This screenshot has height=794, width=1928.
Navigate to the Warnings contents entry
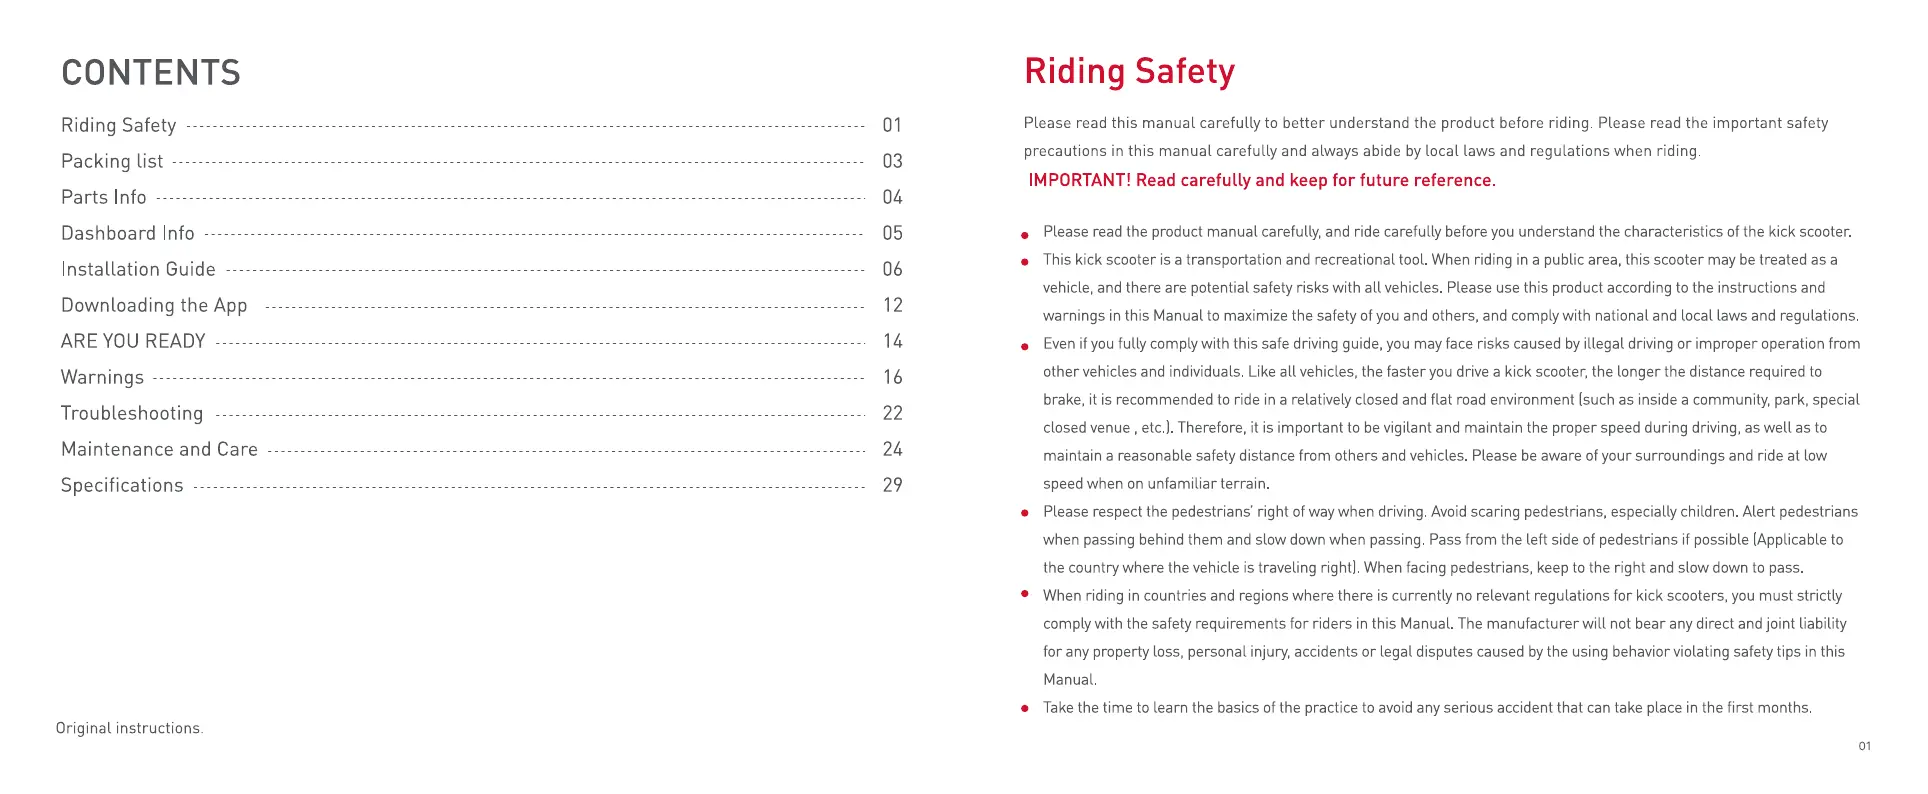point(102,377)
